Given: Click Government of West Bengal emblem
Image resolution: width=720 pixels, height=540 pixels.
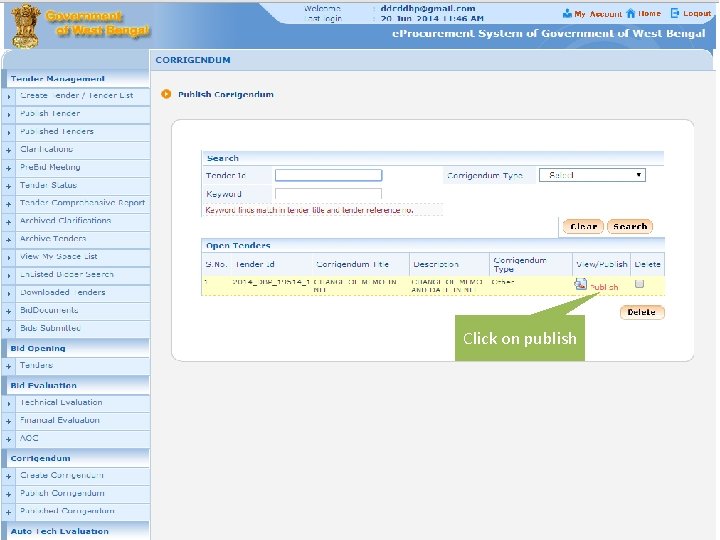Looking at the screenshot, I should click(26, 26).
